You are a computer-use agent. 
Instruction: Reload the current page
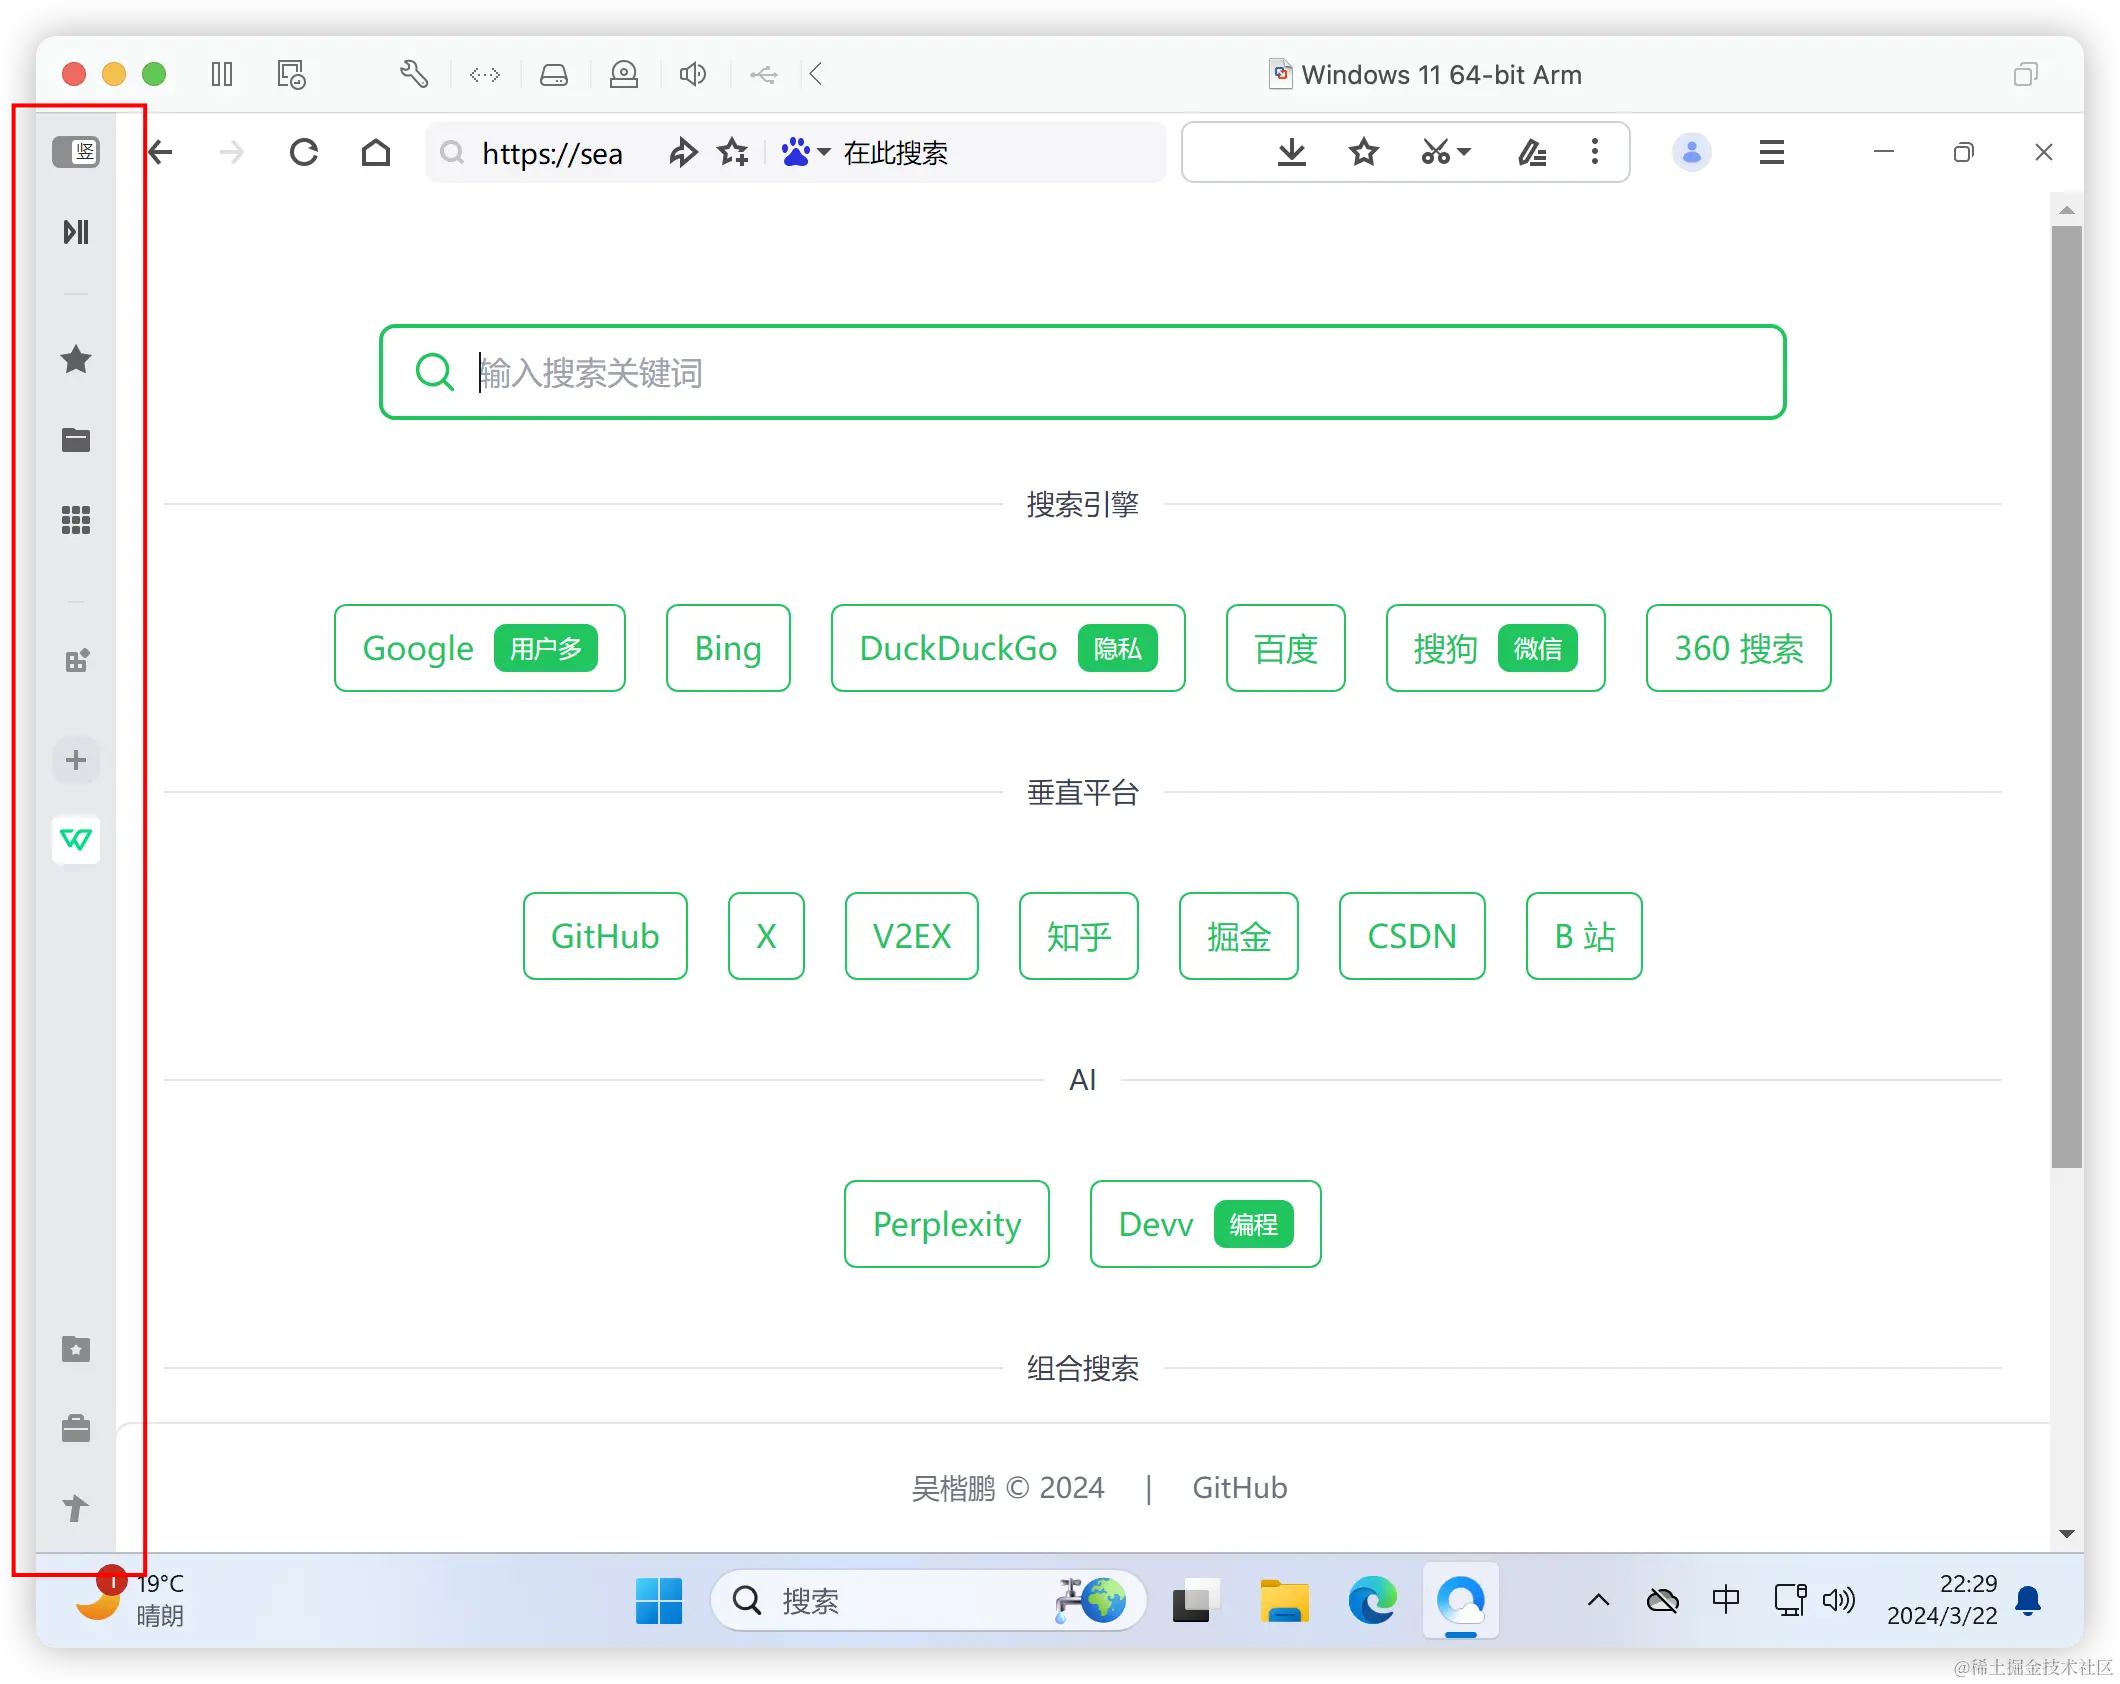click(304, 152)
